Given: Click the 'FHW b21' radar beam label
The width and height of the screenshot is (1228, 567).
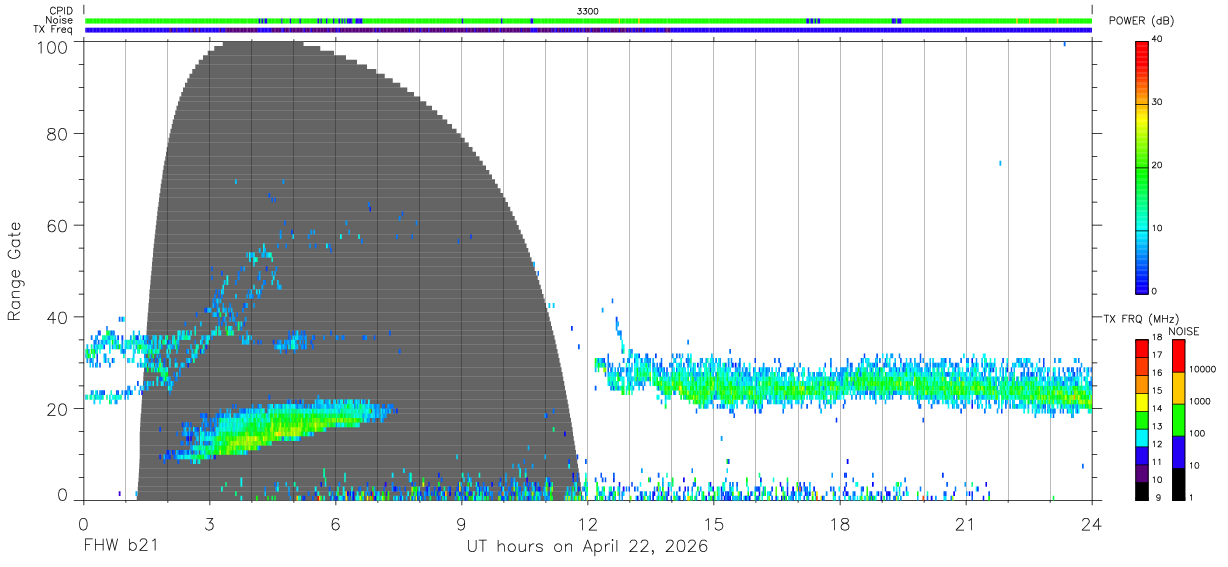Looking at the screenshot, I should point(119,547).
